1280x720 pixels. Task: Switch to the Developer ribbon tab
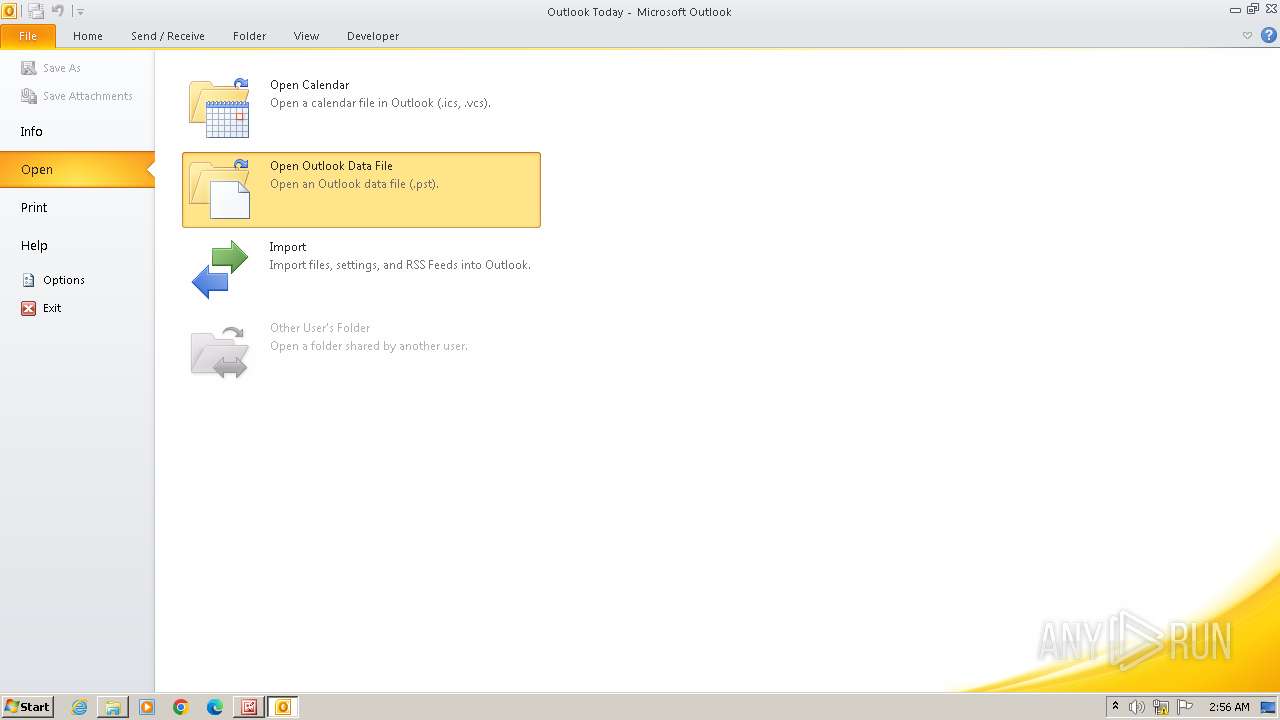pyautogui.click(x=373, y=36)
